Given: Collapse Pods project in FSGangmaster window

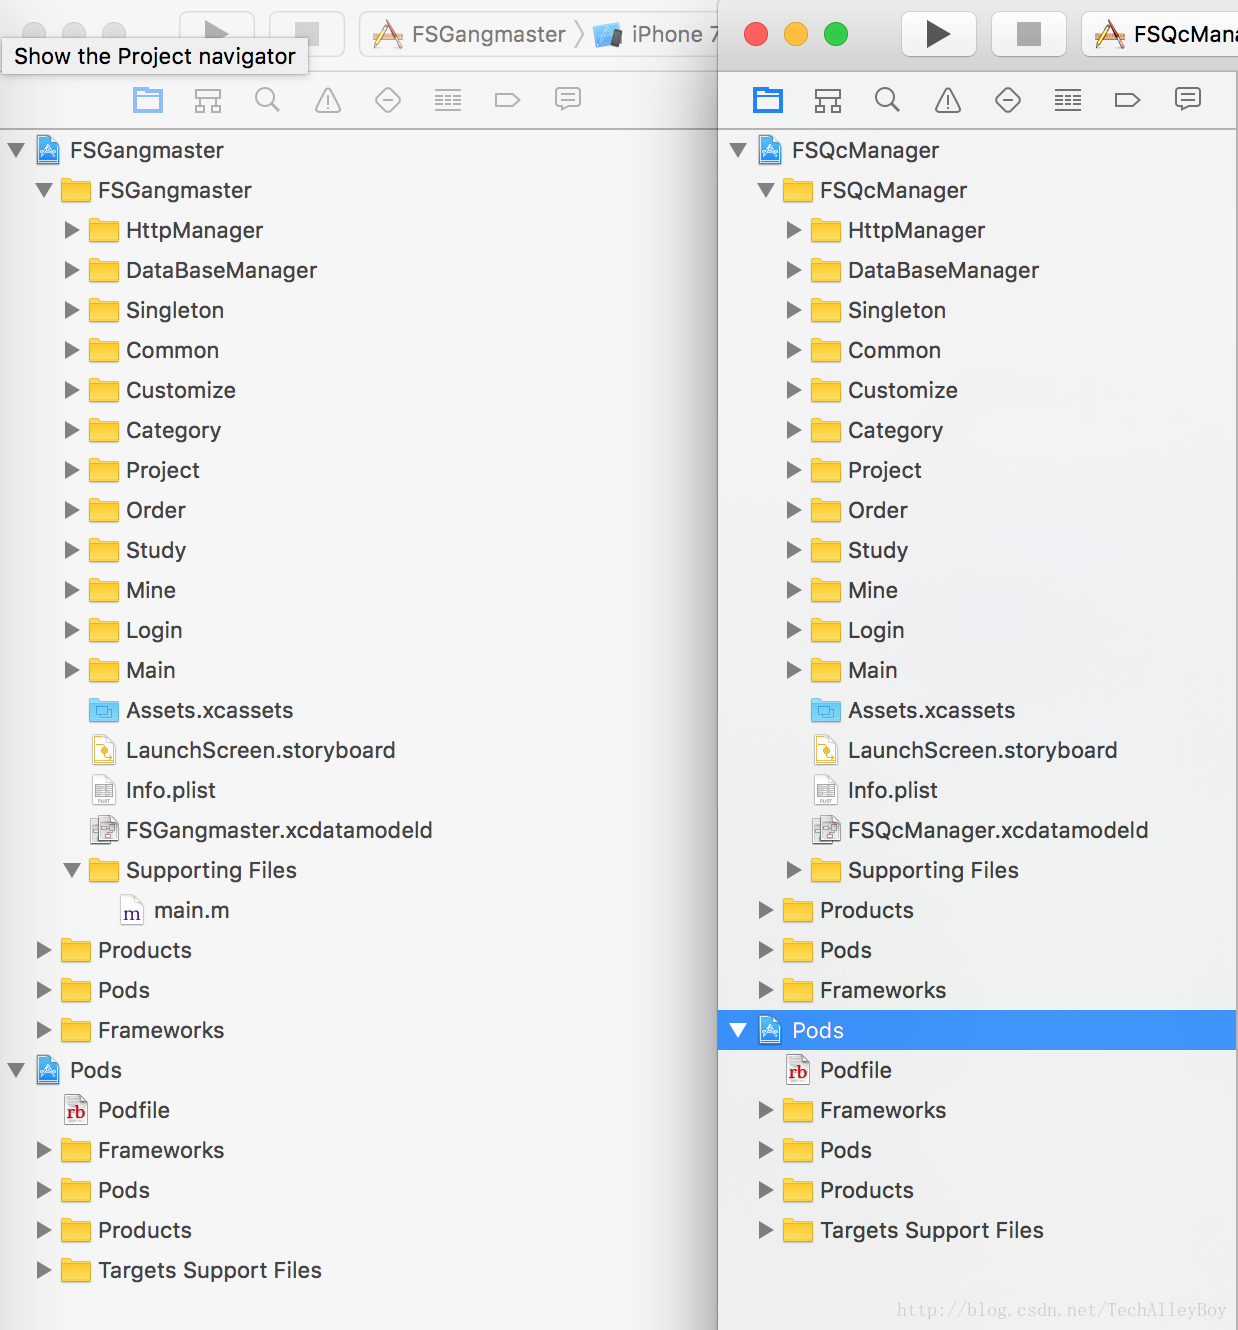Looking at the screenshot, I should [x=16, y=1070].
